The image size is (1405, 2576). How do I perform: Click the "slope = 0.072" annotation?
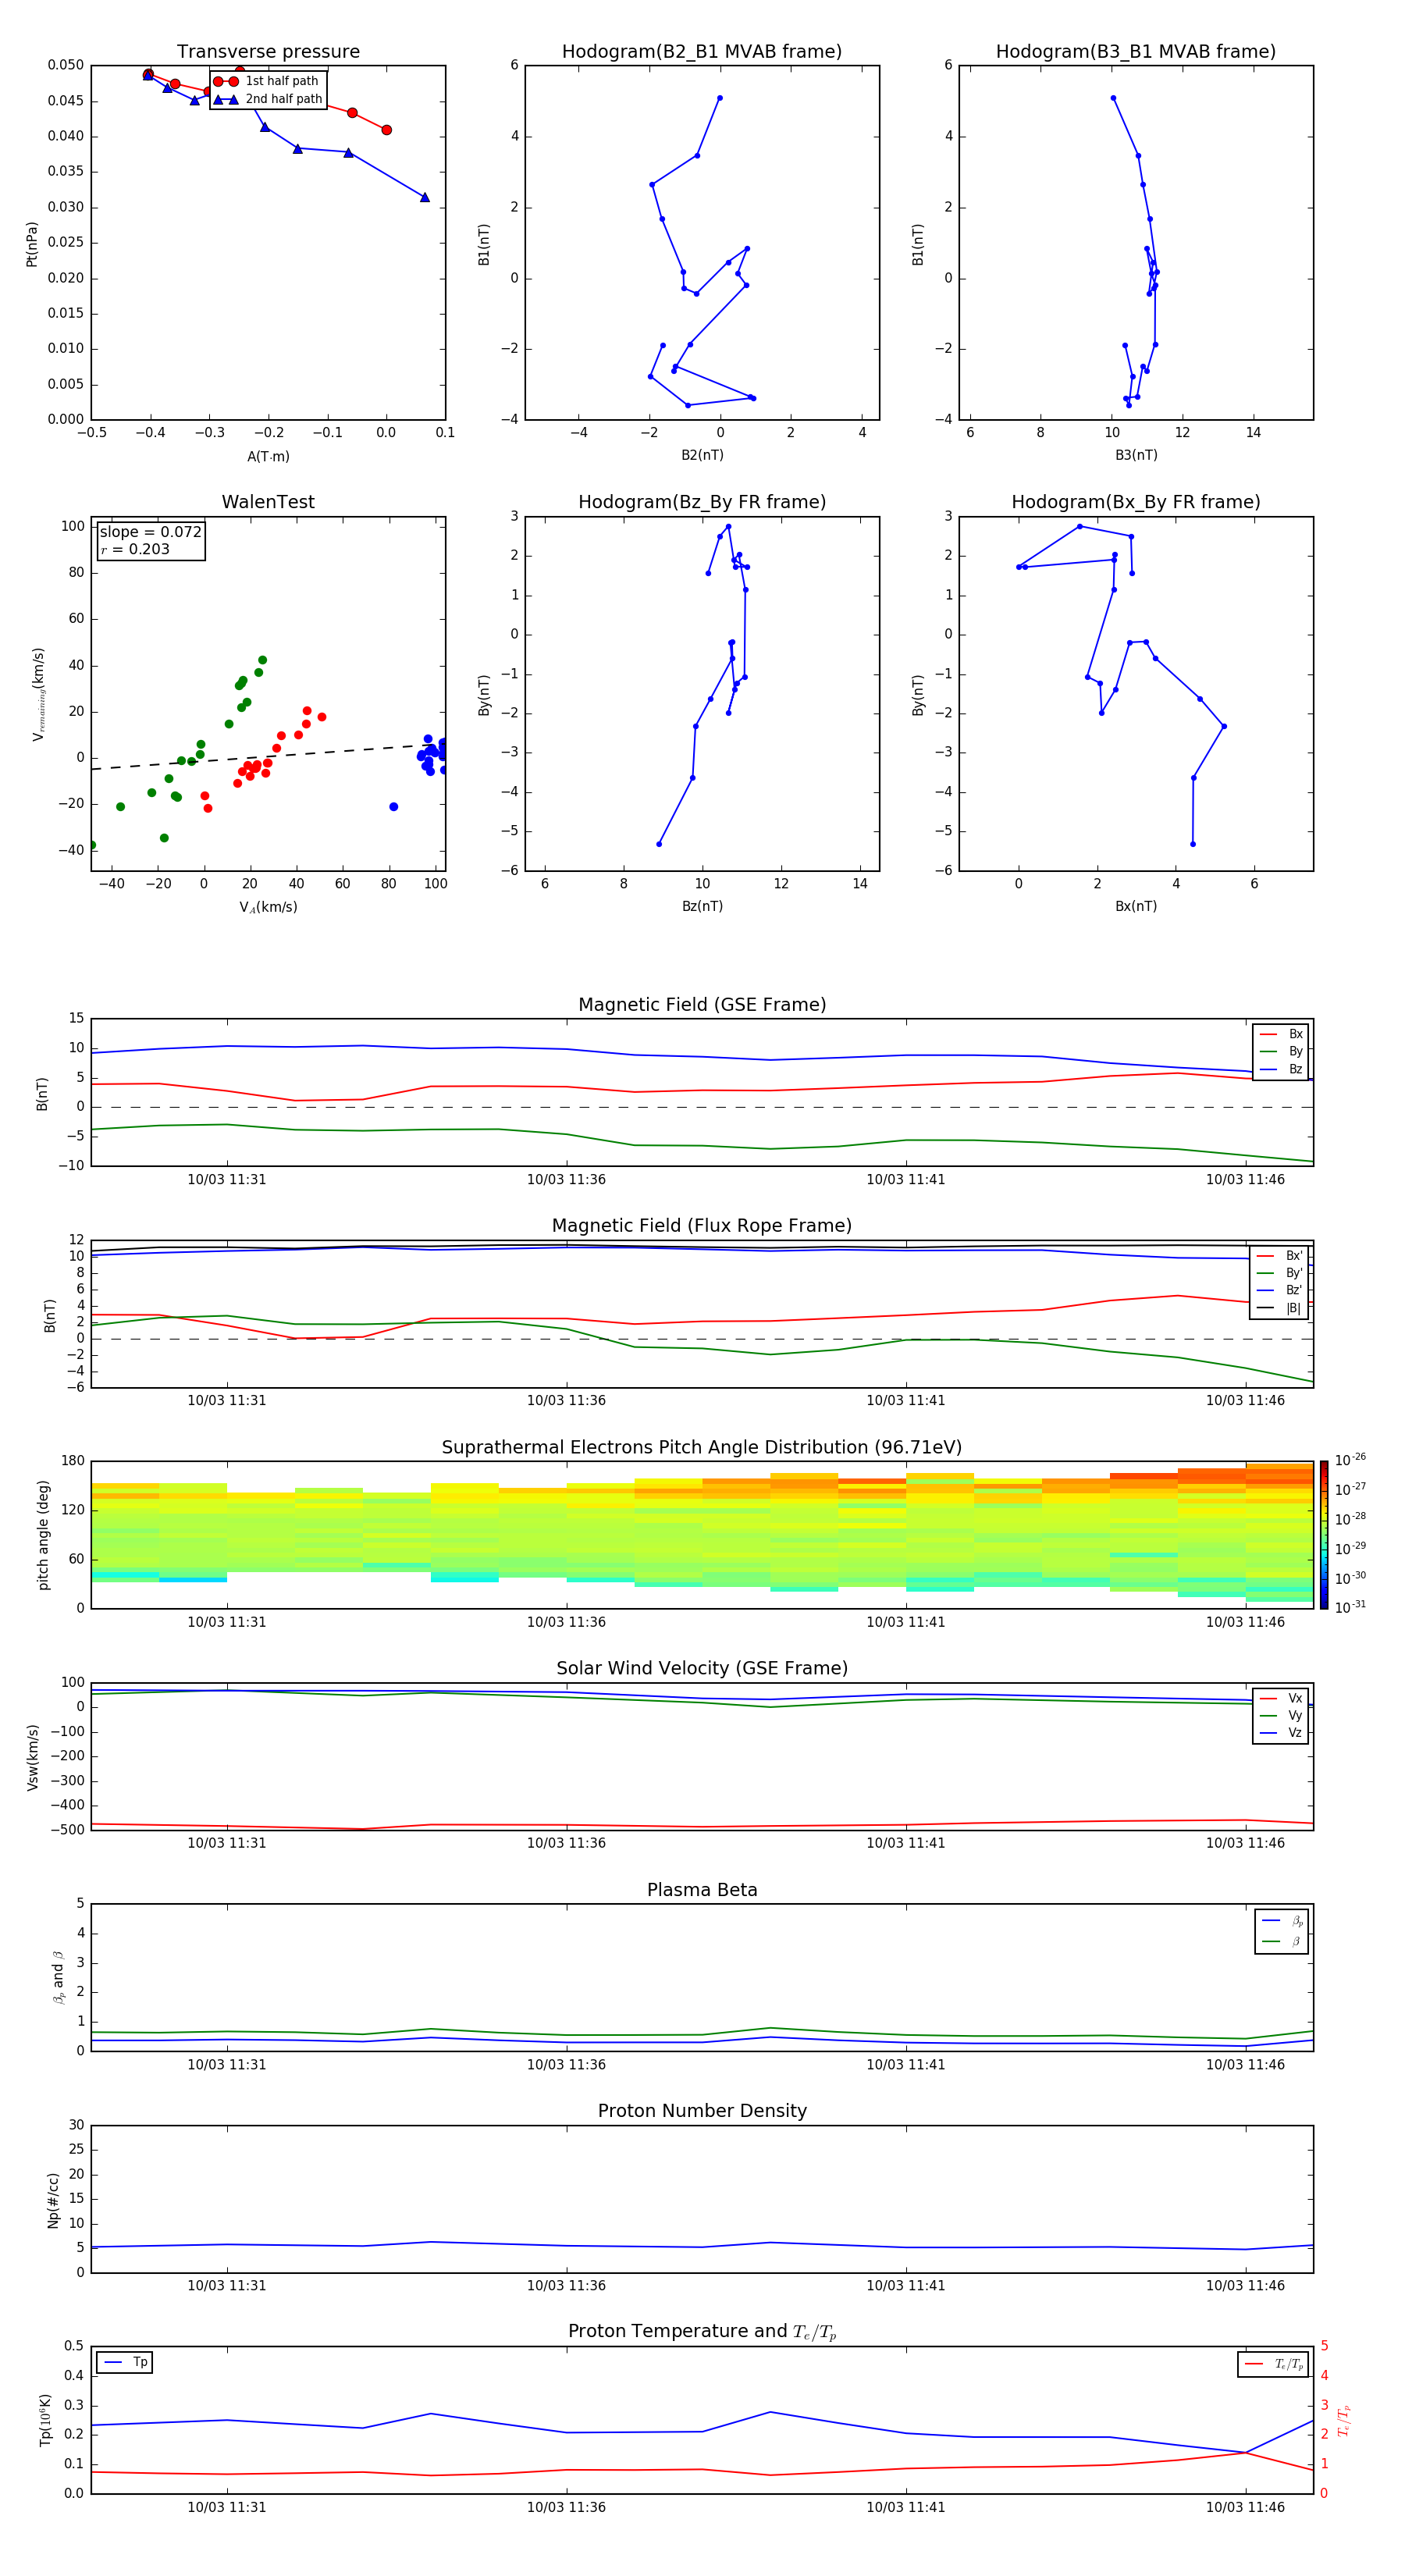pos(150,532)
